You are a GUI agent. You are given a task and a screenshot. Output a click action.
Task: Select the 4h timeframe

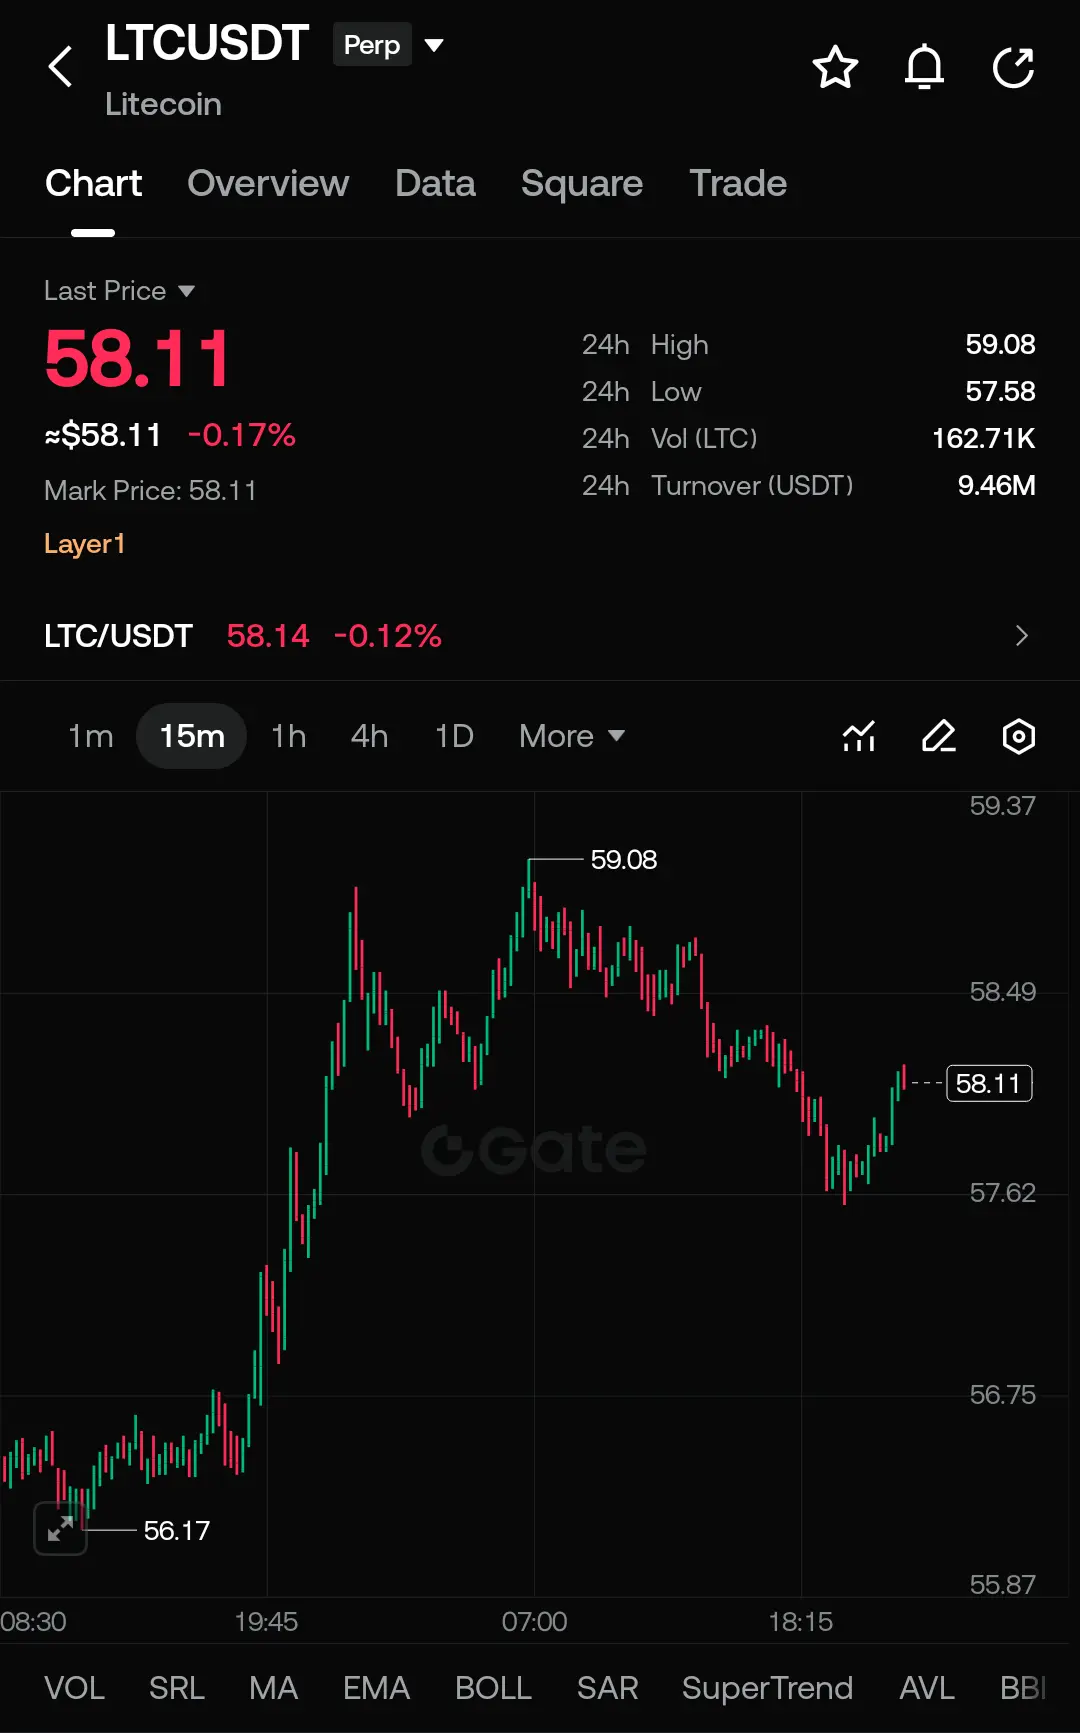[x=369, y=736]
